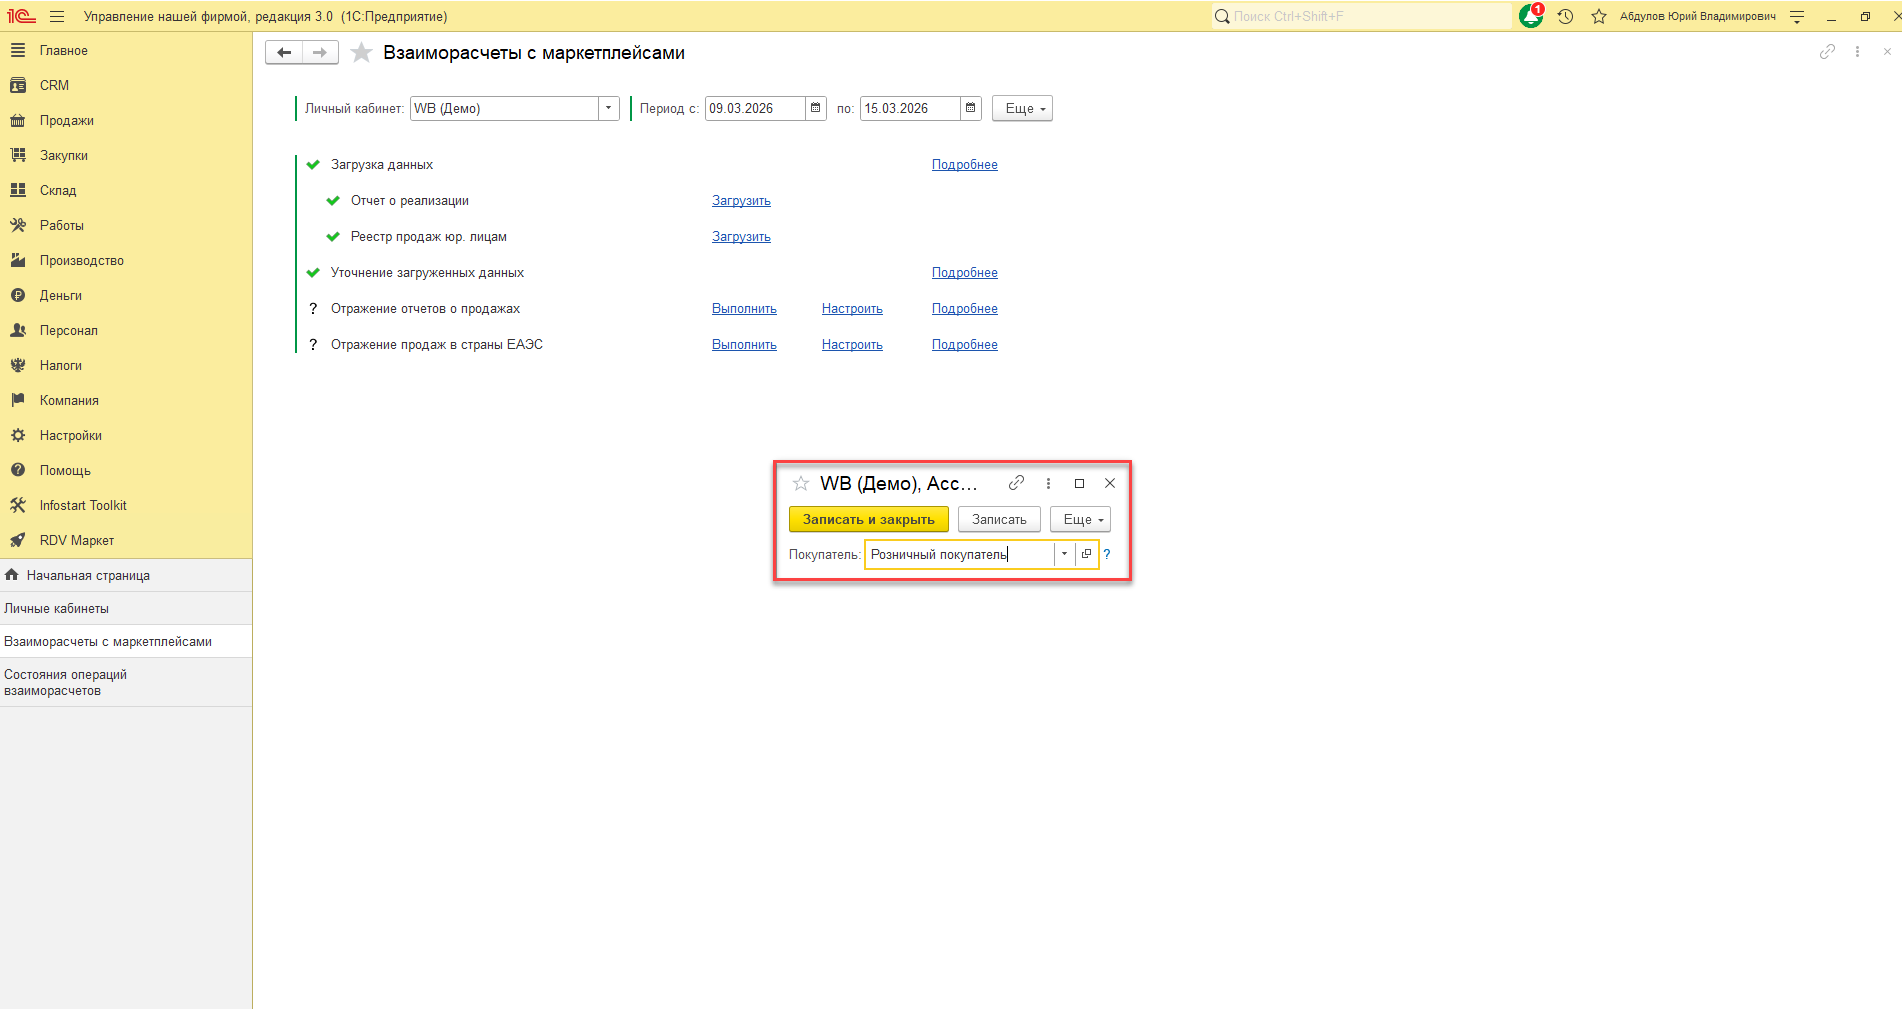
Task: Click Настроить for Отражение продаж в страны ЕАЭС
Action: point(852,345)
